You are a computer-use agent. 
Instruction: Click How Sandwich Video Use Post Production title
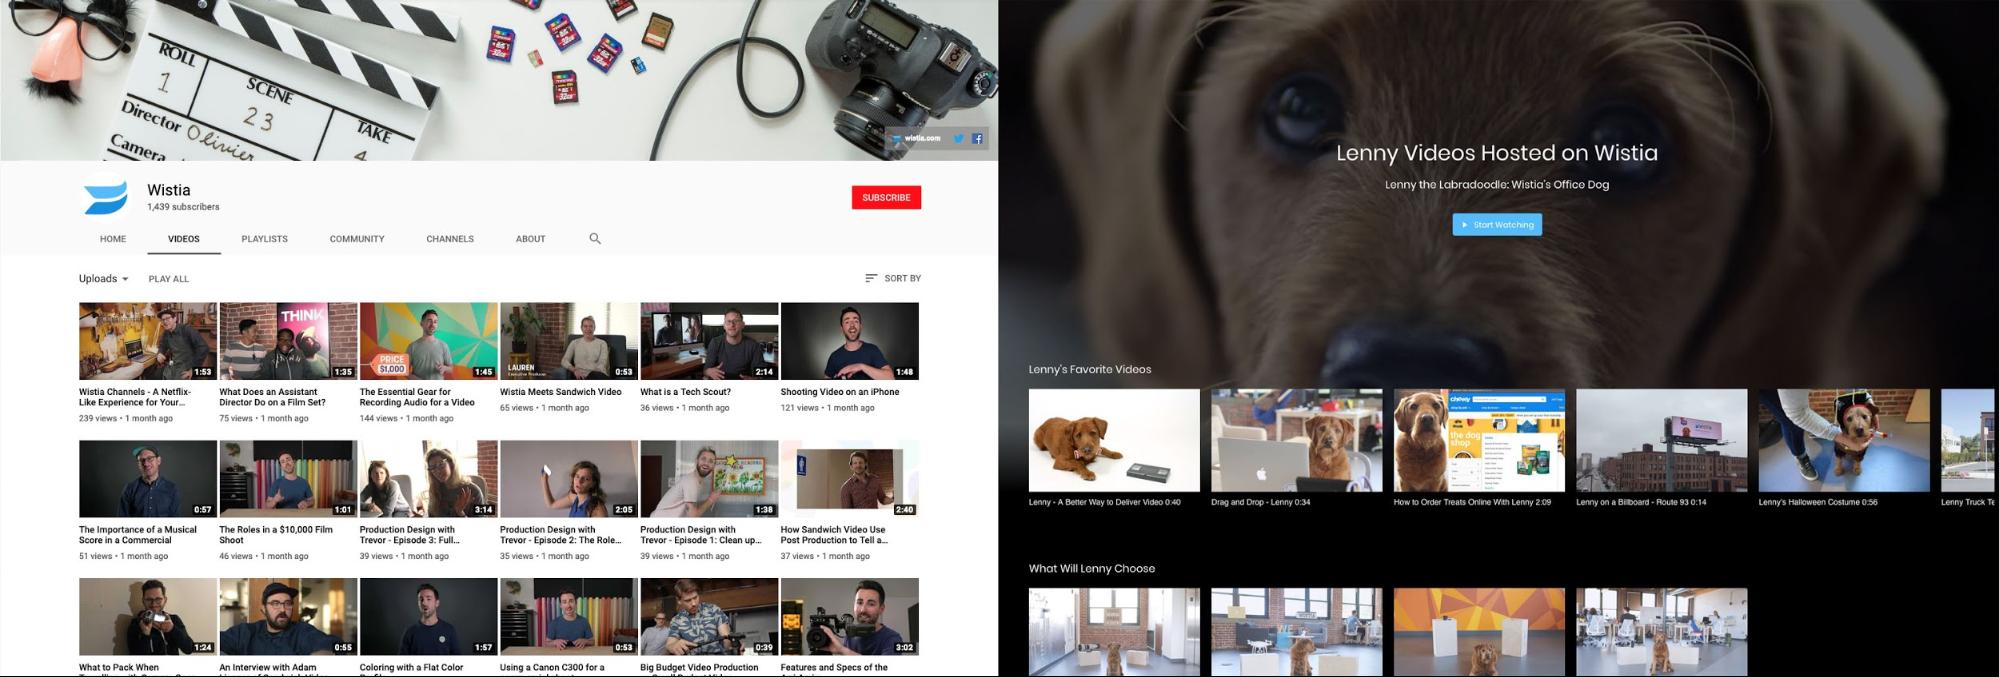point(834,535)
